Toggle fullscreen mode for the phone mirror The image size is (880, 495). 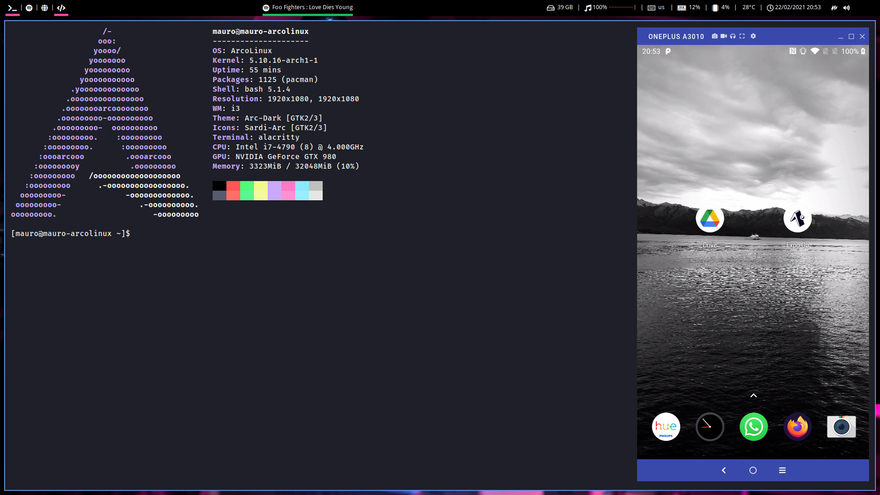742,36
